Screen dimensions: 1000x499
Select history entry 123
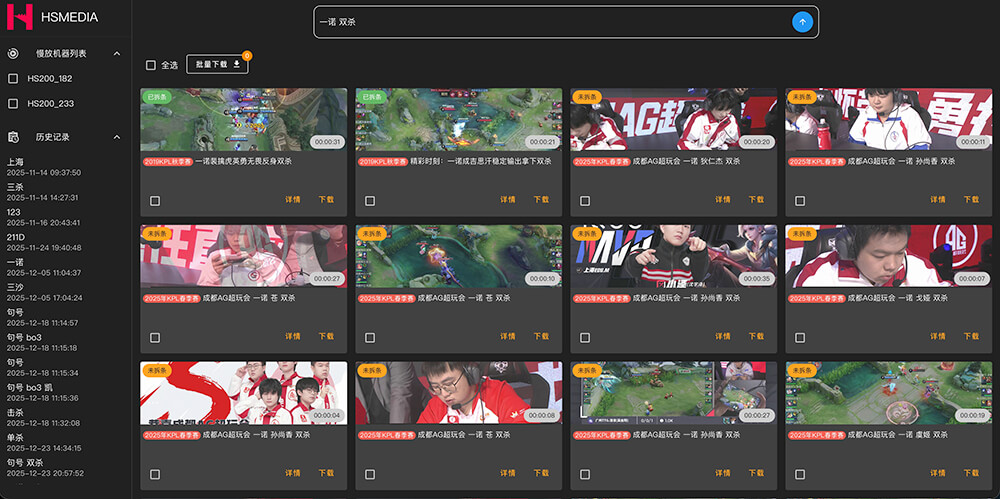[45, 217]
